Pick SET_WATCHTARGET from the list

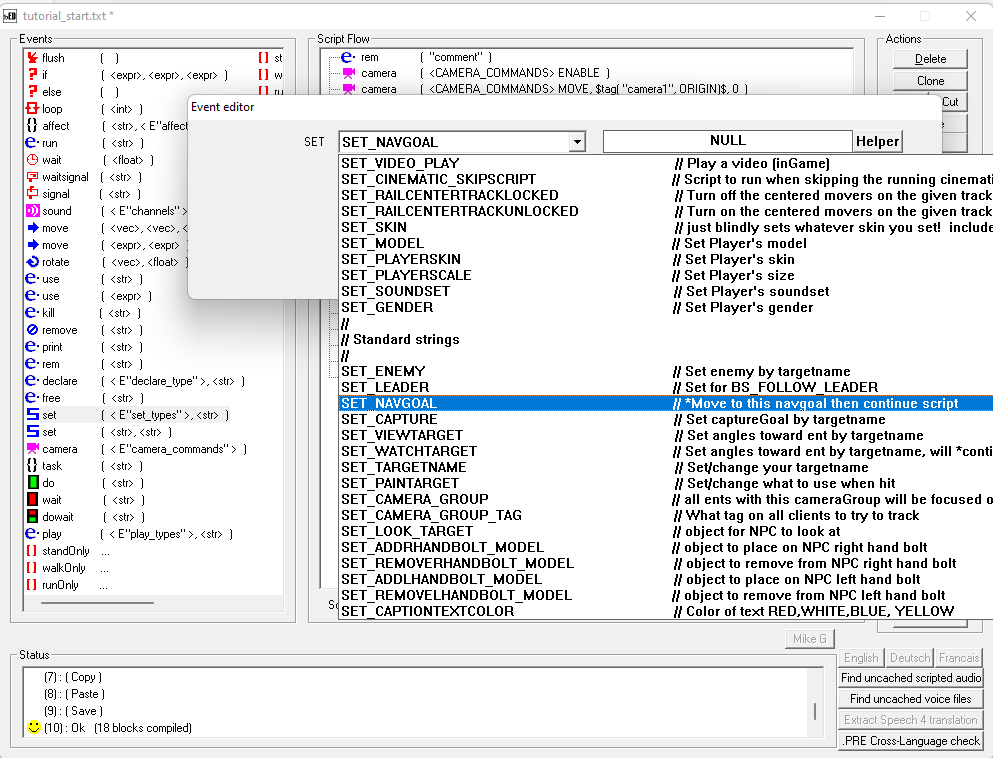tap(666, 452)
